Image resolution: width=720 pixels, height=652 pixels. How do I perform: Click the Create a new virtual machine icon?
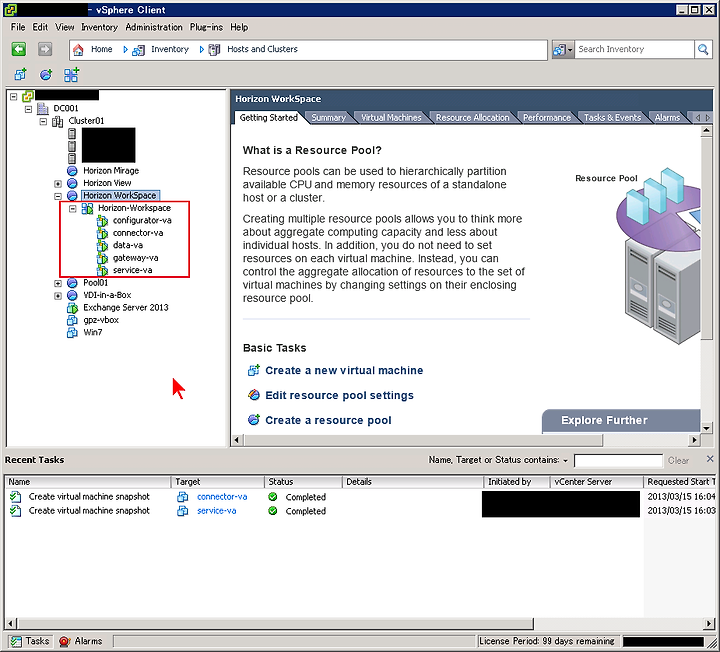[x=253, y=370]
